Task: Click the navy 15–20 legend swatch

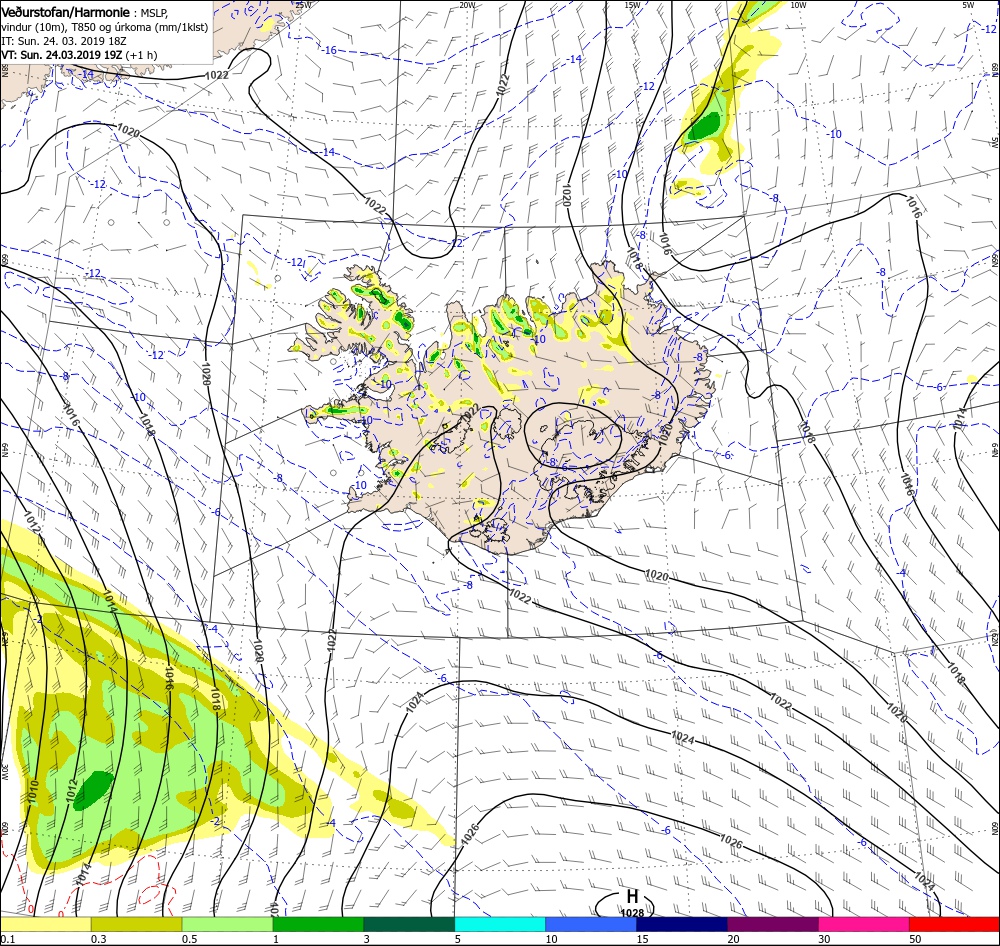Action: [682, 924]
